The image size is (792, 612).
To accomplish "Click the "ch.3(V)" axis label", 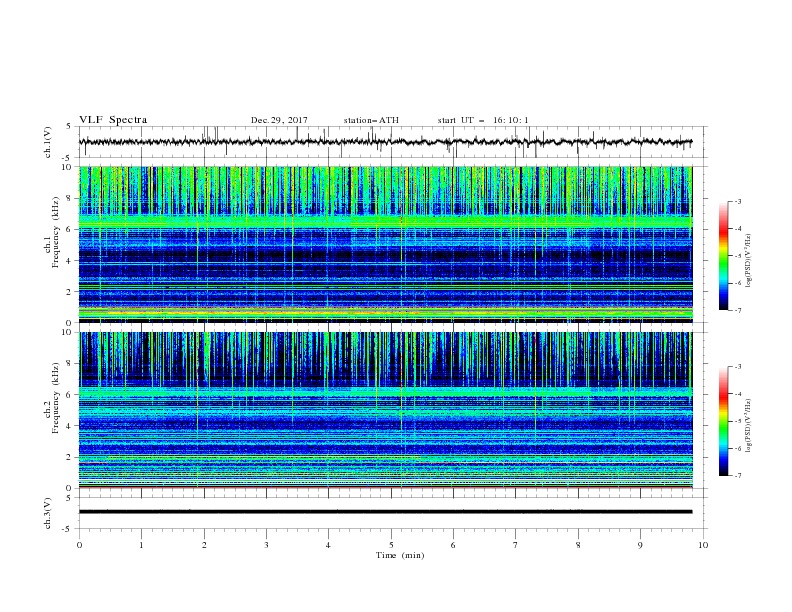I will pyautogui.click(x=48, y=513).
